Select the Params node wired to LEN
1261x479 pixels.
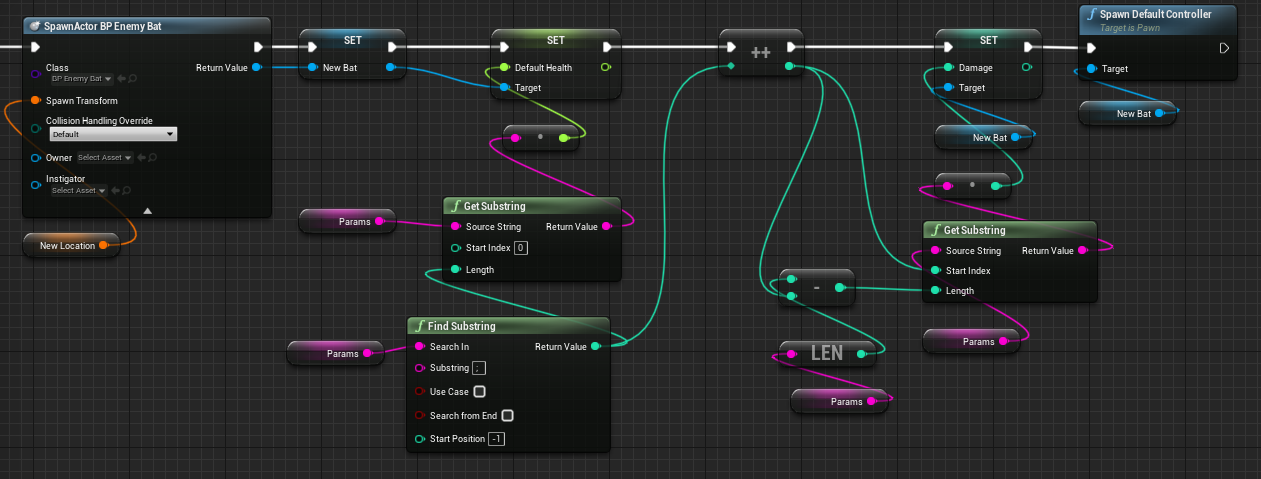(x=839, y=401)
